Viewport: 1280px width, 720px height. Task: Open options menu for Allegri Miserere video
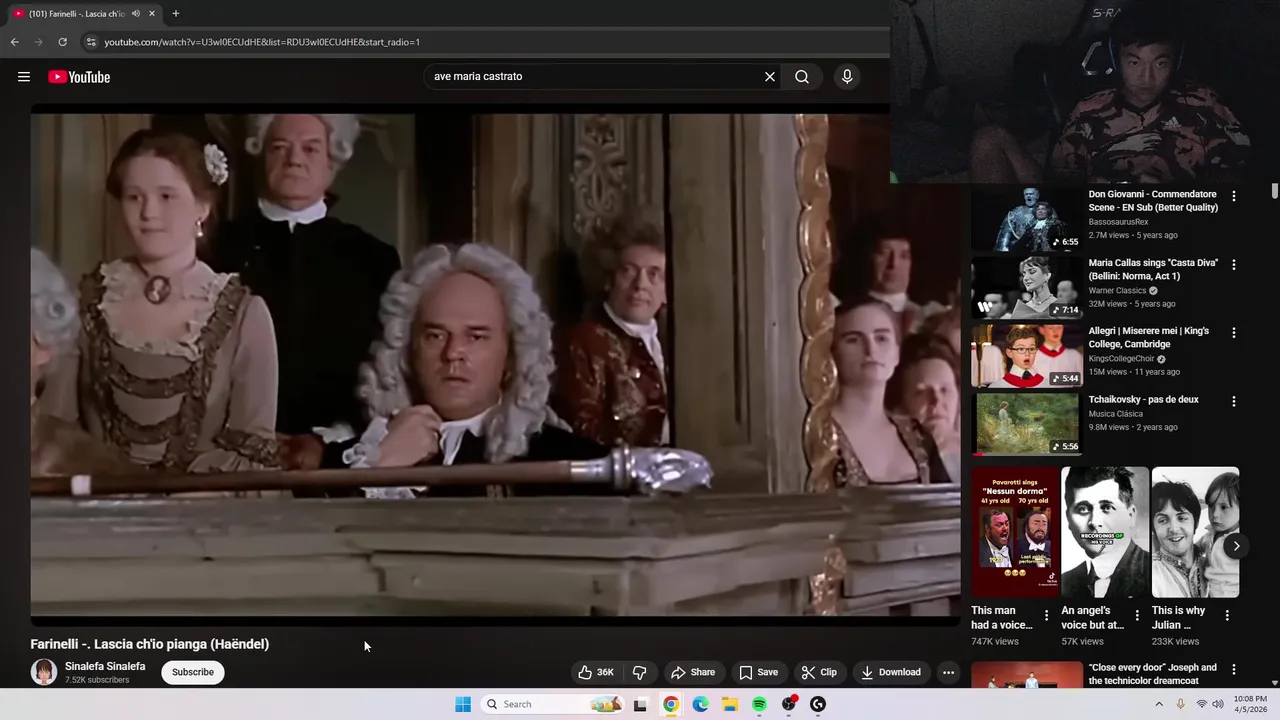point(1233,332)
